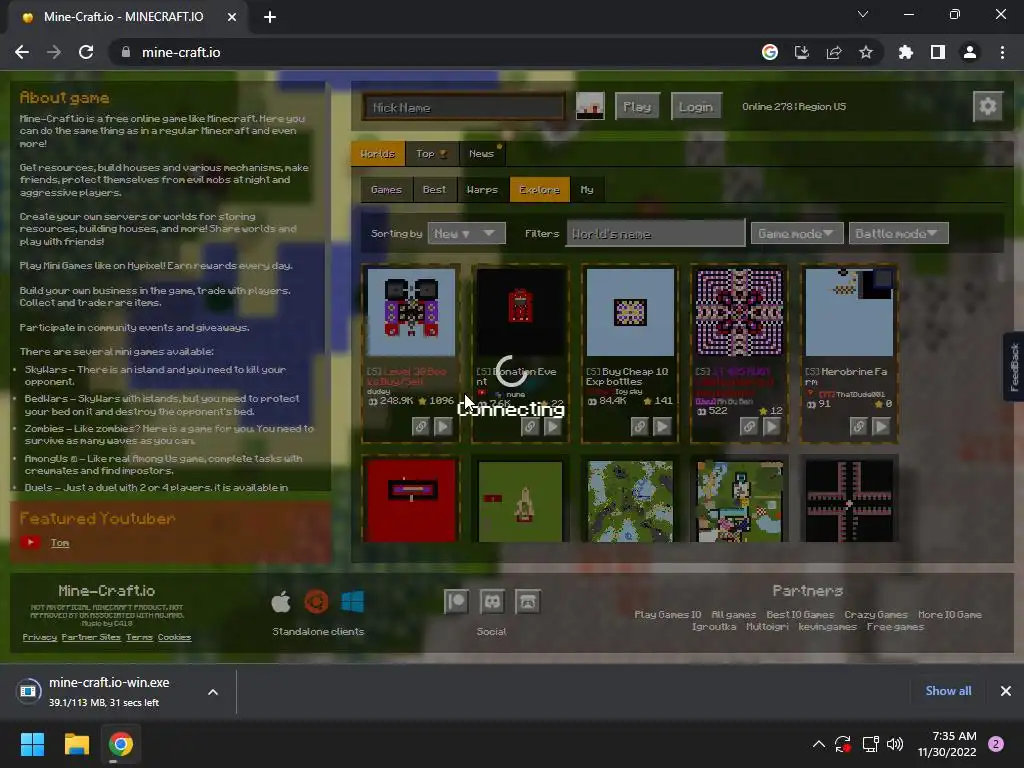The height and width of the screenshot is (768, 1024).
Task: Copy link for the dudey world card
Action: (x=421, y=426)
